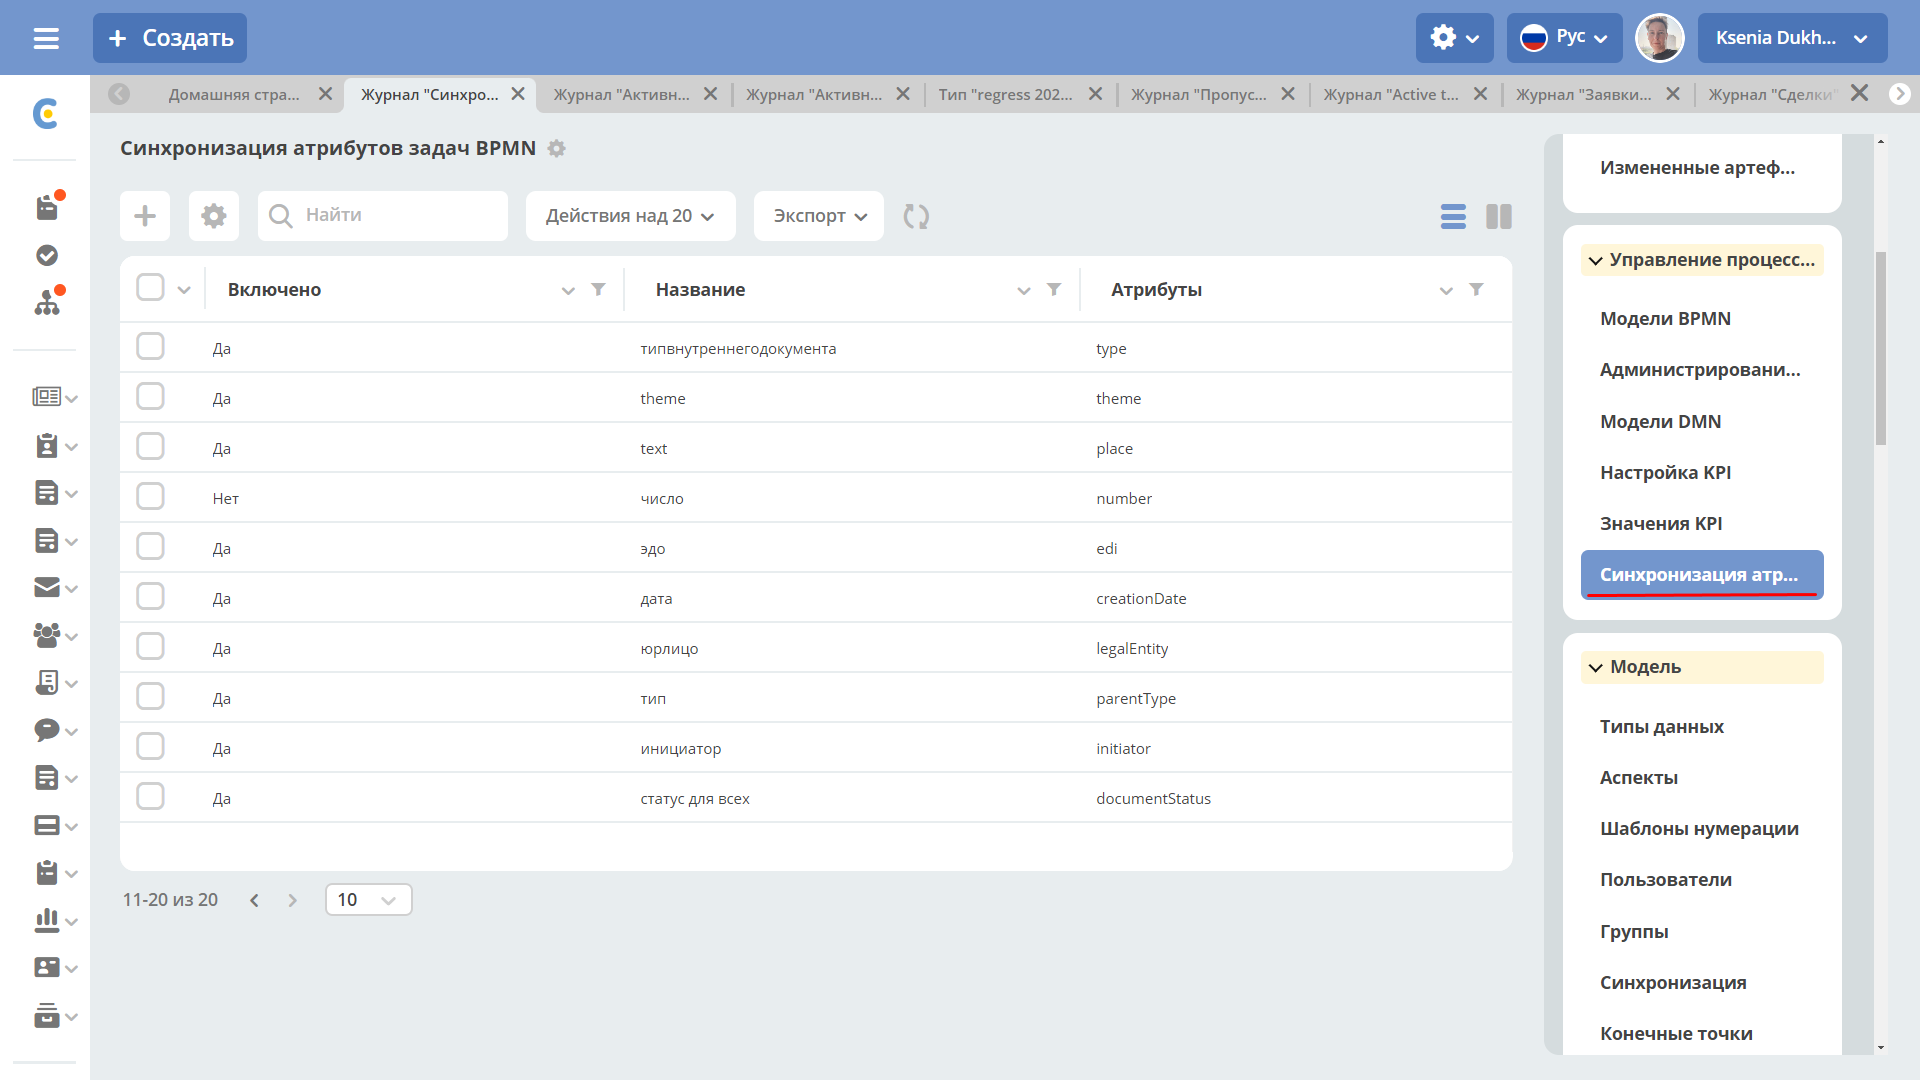1920x1080 pixels.
Task: Check the инициатор row checkbox
Action: pos(150,747)
